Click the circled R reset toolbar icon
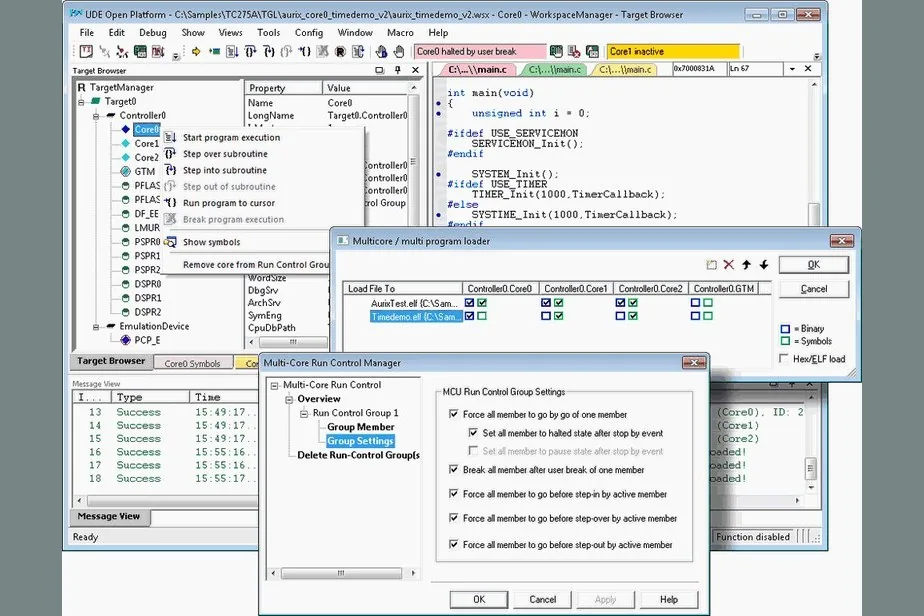Viewport: 924px width, 616px height. coord(340,52)
